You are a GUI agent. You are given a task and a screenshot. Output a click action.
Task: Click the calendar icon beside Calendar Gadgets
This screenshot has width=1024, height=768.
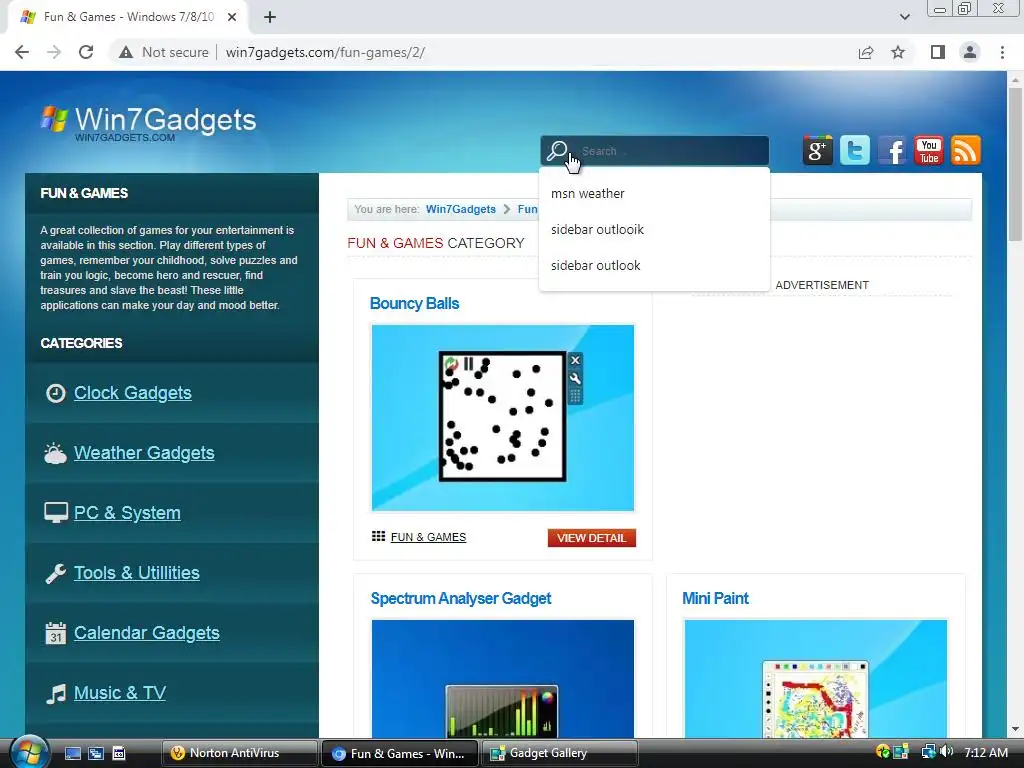56,633
